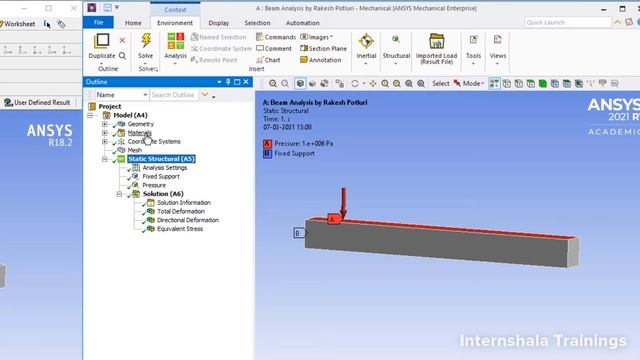Switch to the Selection ribbon tab
This screenshot has height=360, width=640.
(257, 23)
